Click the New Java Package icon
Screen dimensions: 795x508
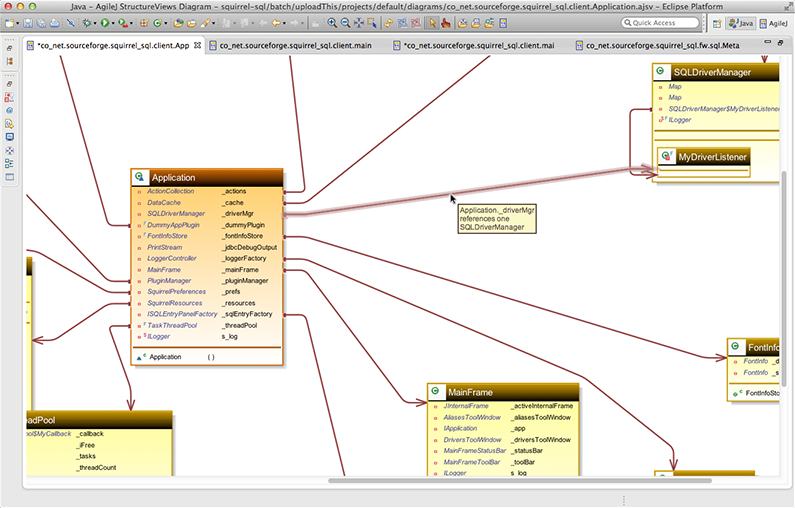[x=144, y=23]
